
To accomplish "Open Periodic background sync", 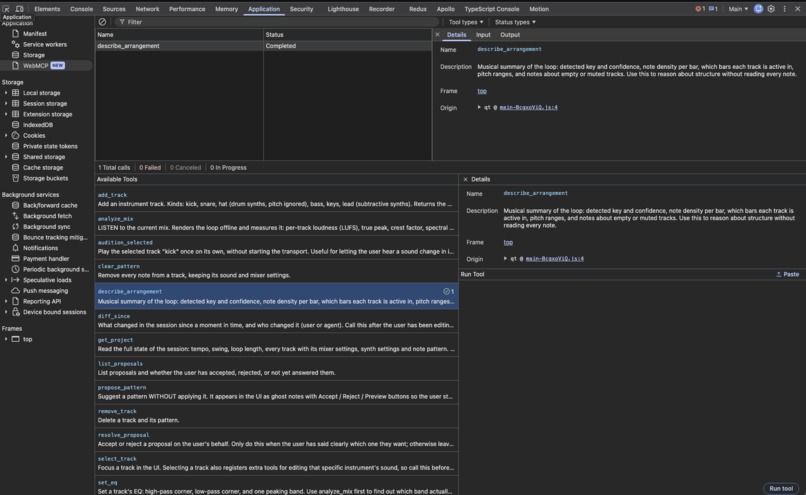I will click(x=55, y=269).
